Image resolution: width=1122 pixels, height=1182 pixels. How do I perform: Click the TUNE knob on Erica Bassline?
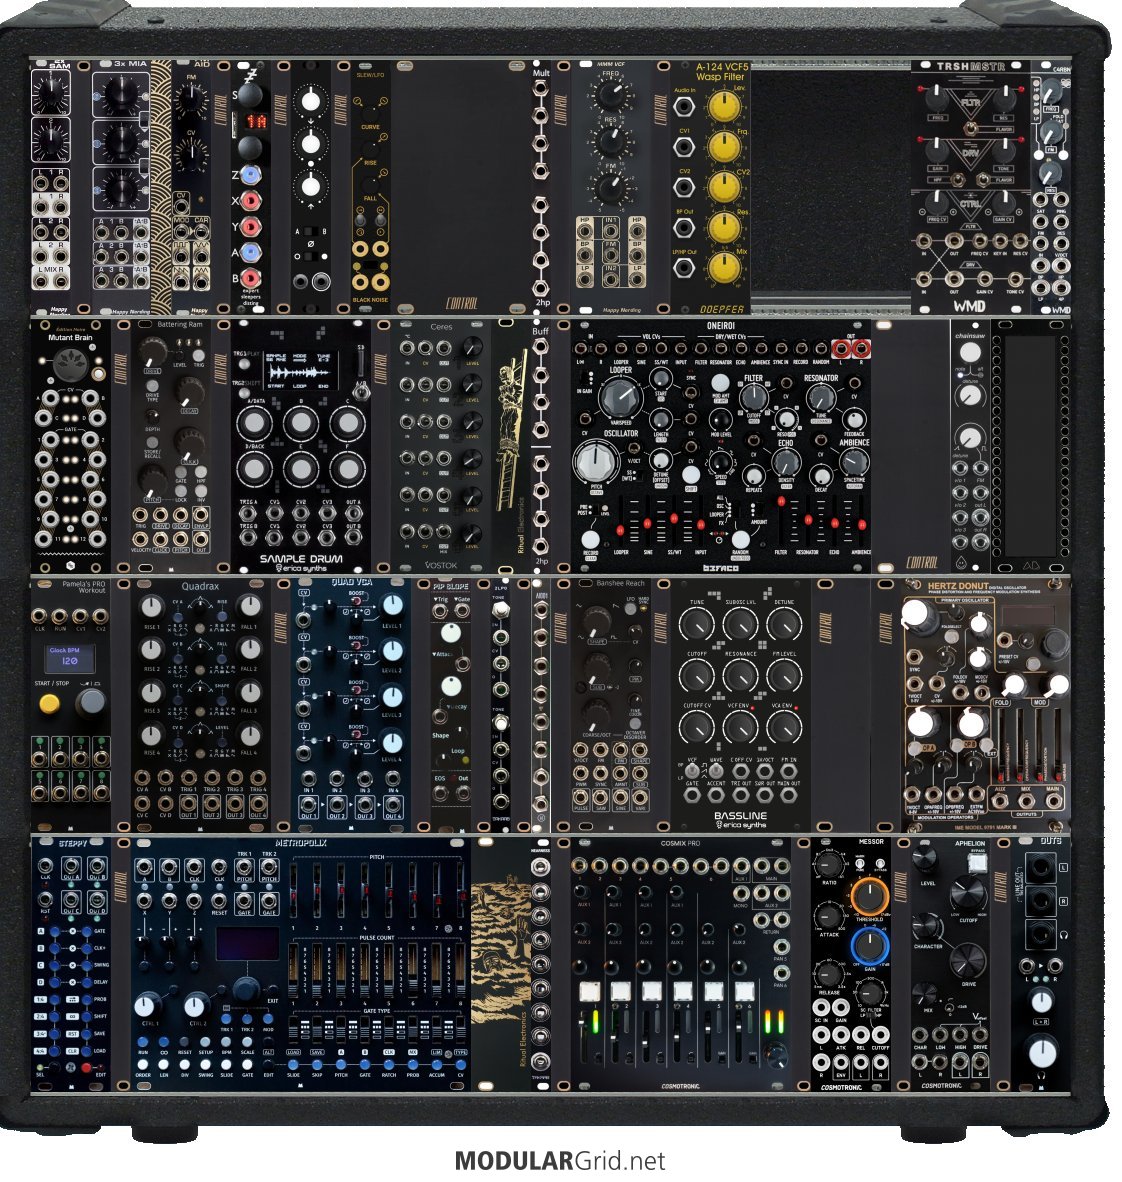(697, 625)
